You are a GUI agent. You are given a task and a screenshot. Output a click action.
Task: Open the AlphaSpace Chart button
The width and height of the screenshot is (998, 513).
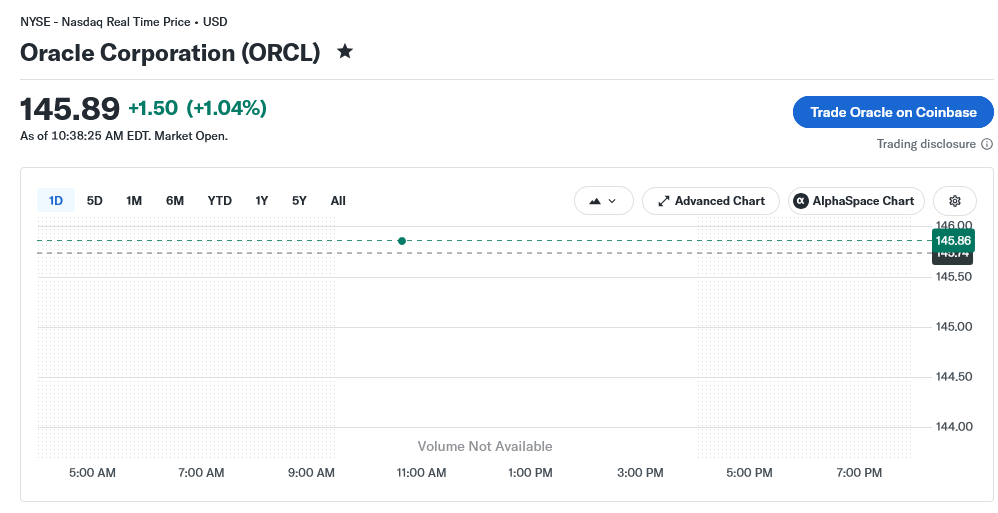856,201
